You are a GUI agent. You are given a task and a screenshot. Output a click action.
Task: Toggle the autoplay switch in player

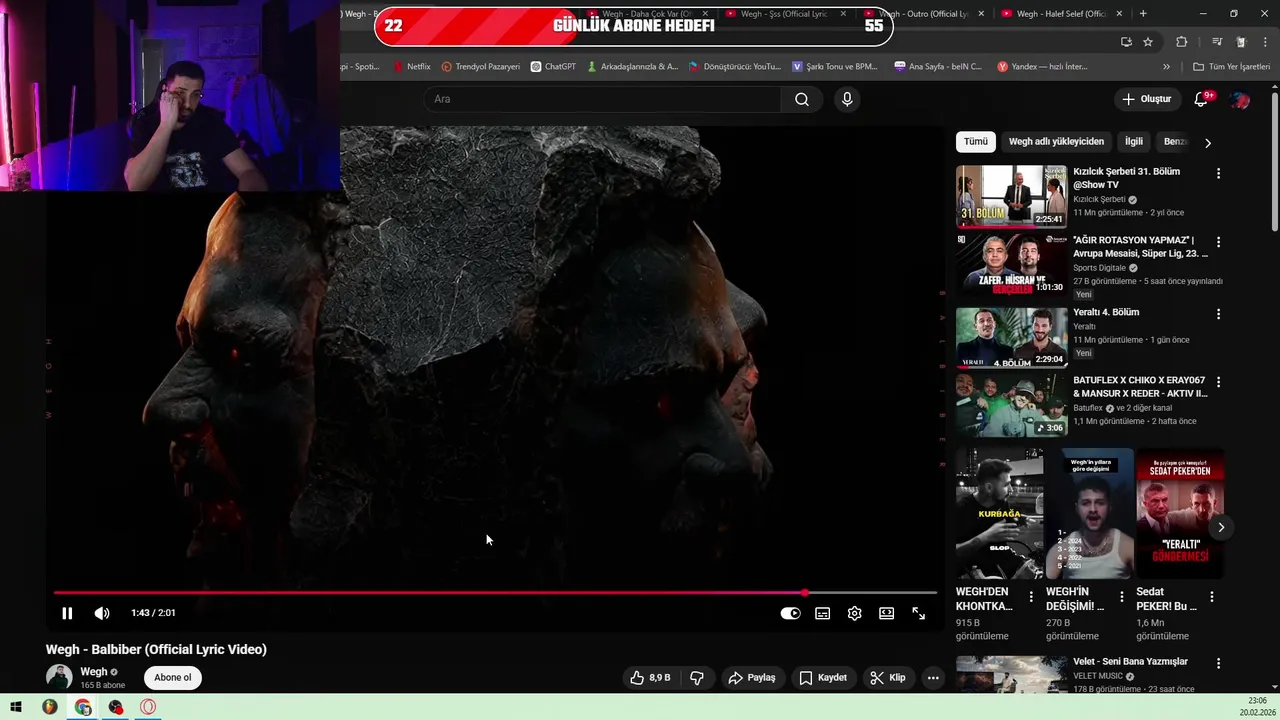tap(790, 613)
